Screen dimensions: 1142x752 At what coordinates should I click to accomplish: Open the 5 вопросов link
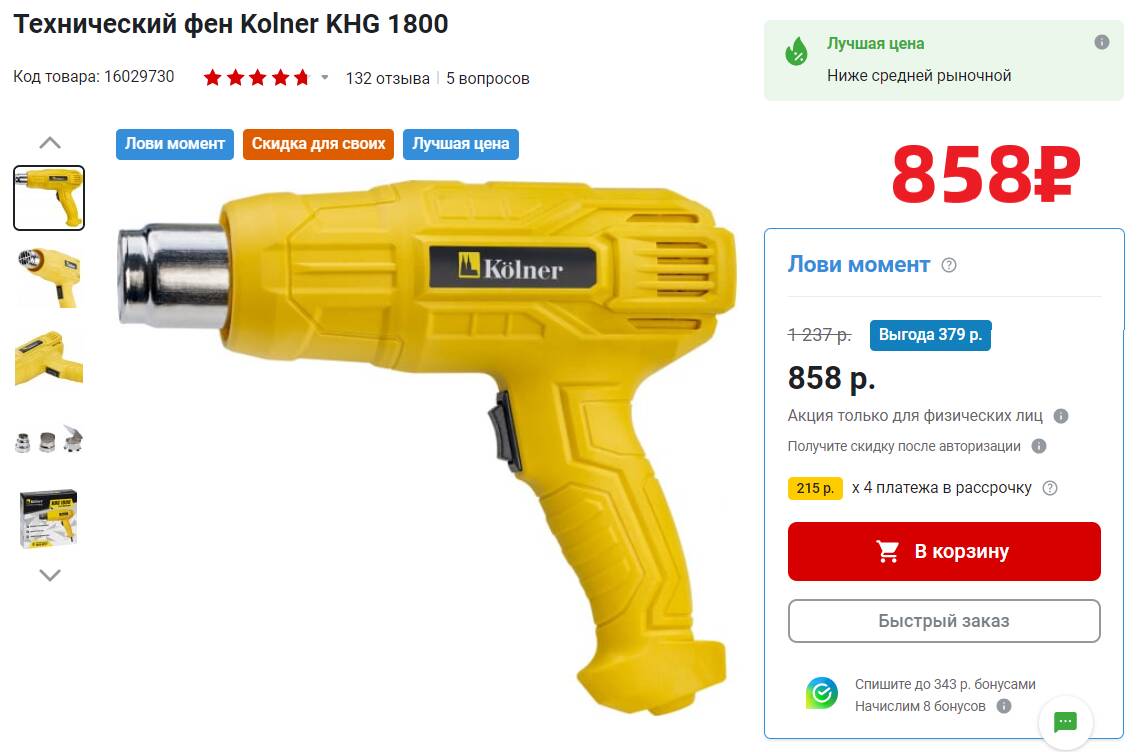tap(487, 79)
